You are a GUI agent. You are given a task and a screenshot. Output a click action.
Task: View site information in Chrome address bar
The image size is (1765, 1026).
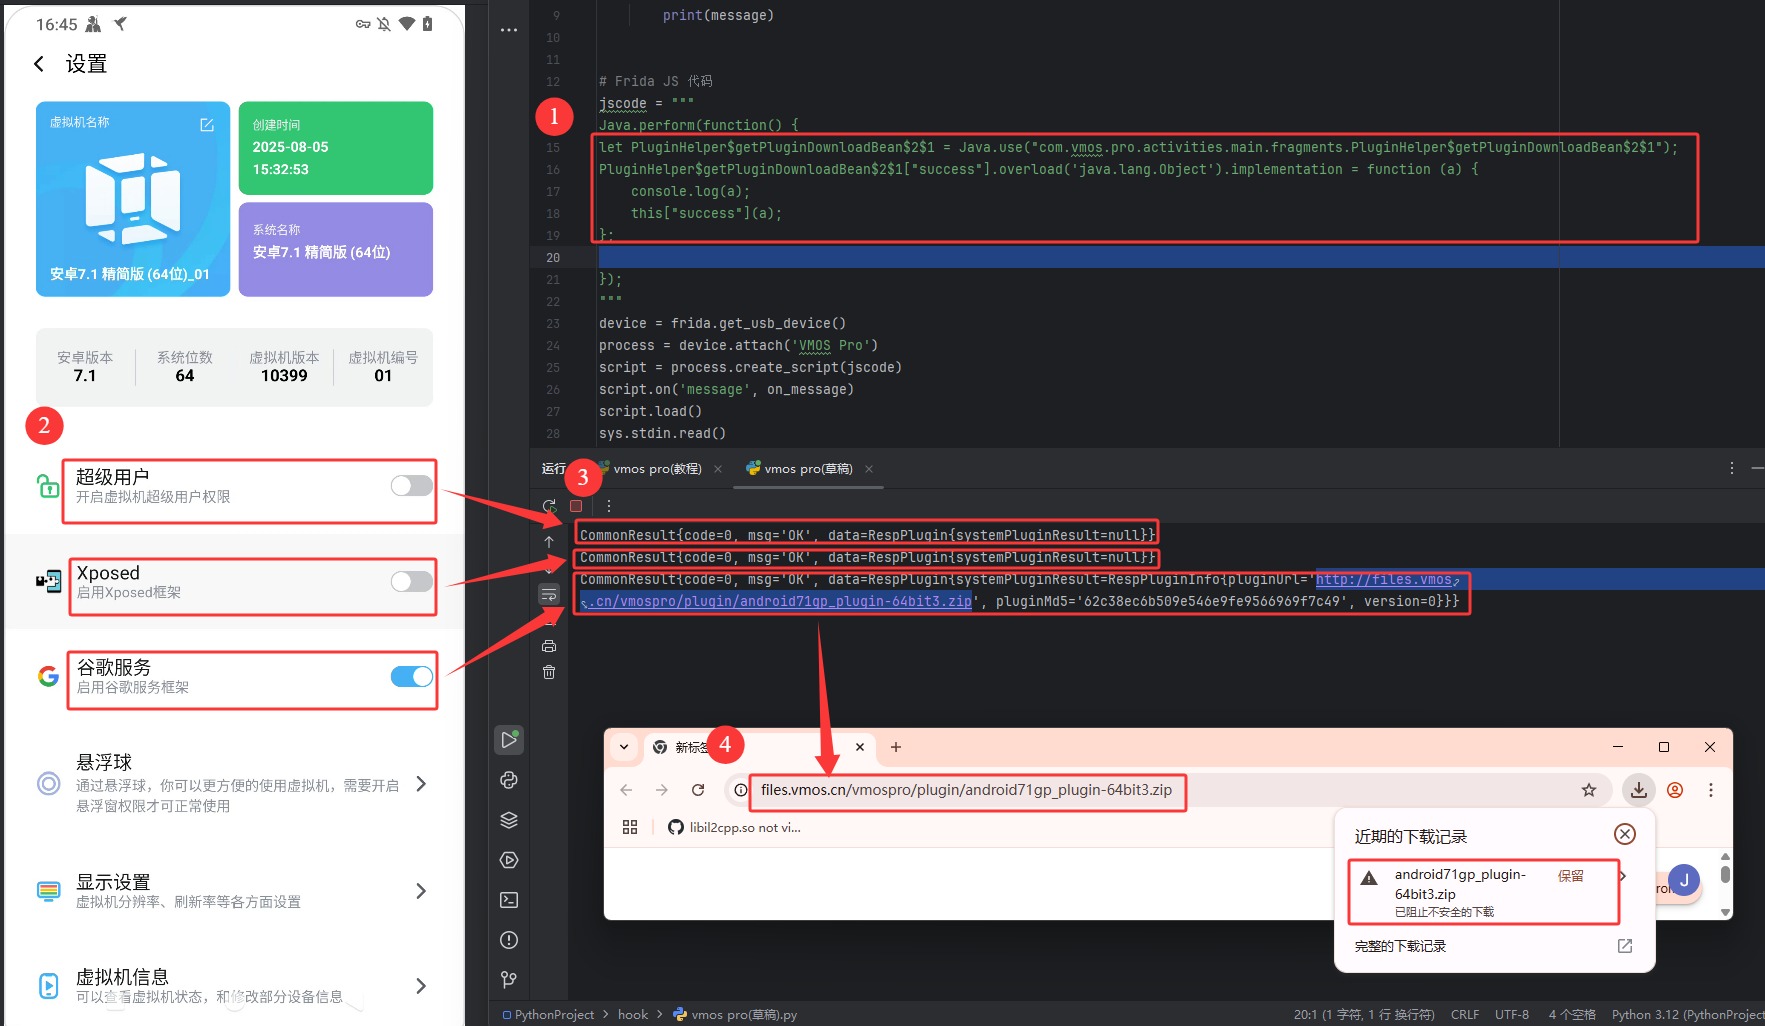[x=740, y=790]
